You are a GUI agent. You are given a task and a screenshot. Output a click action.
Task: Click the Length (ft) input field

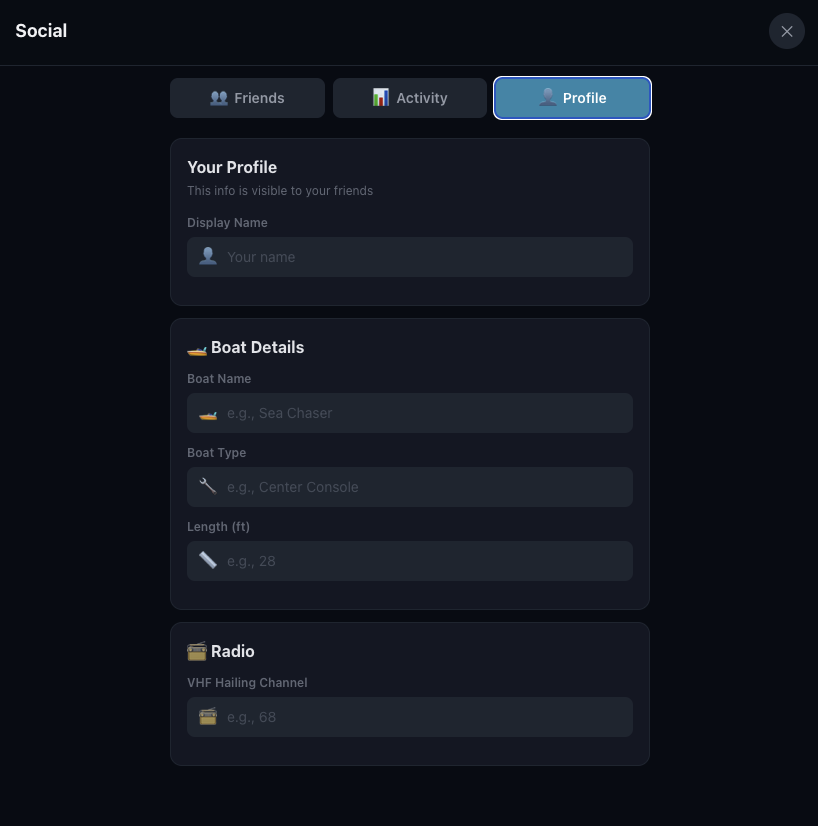[x=410, y=560]
